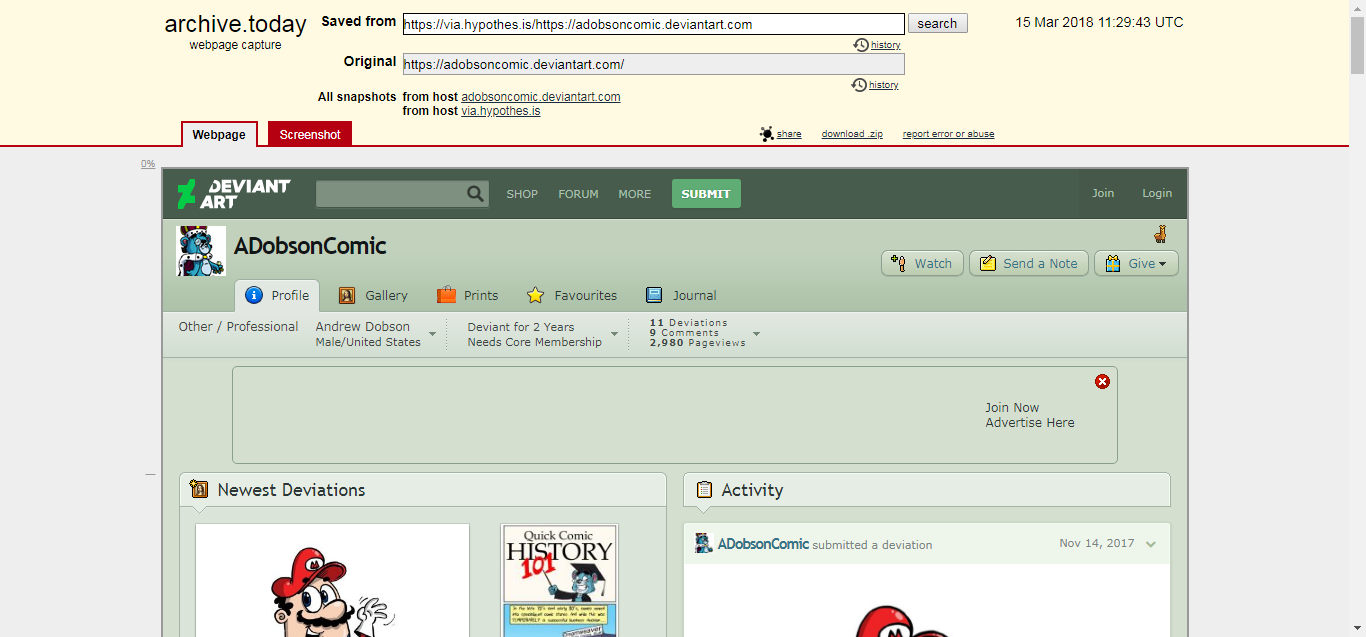Switch to the archive Screenshot tab

coord(310,134)
